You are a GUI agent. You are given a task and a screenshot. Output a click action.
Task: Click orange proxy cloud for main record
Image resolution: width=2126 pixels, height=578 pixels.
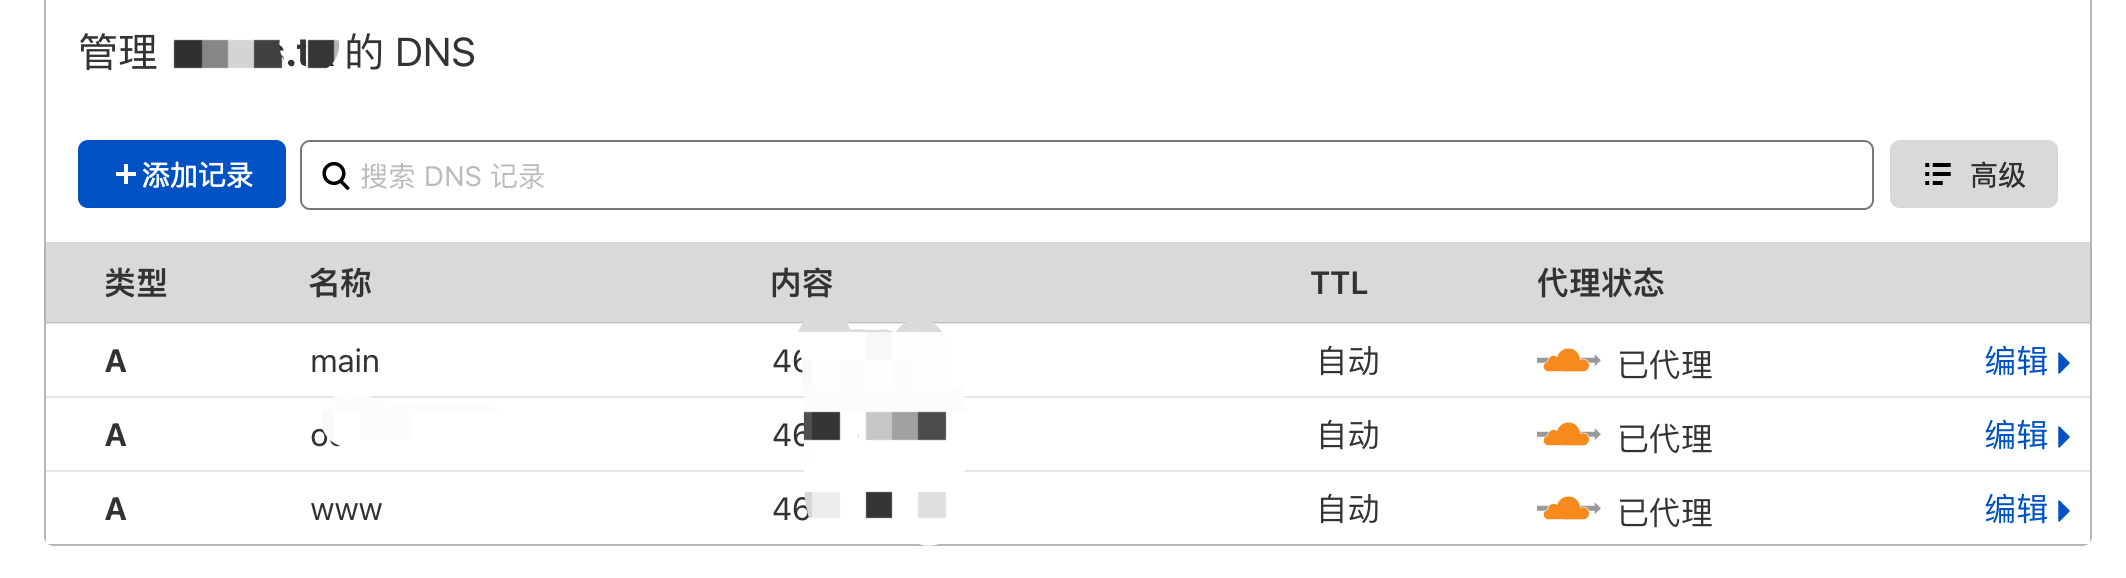[x=1567, y=361]
